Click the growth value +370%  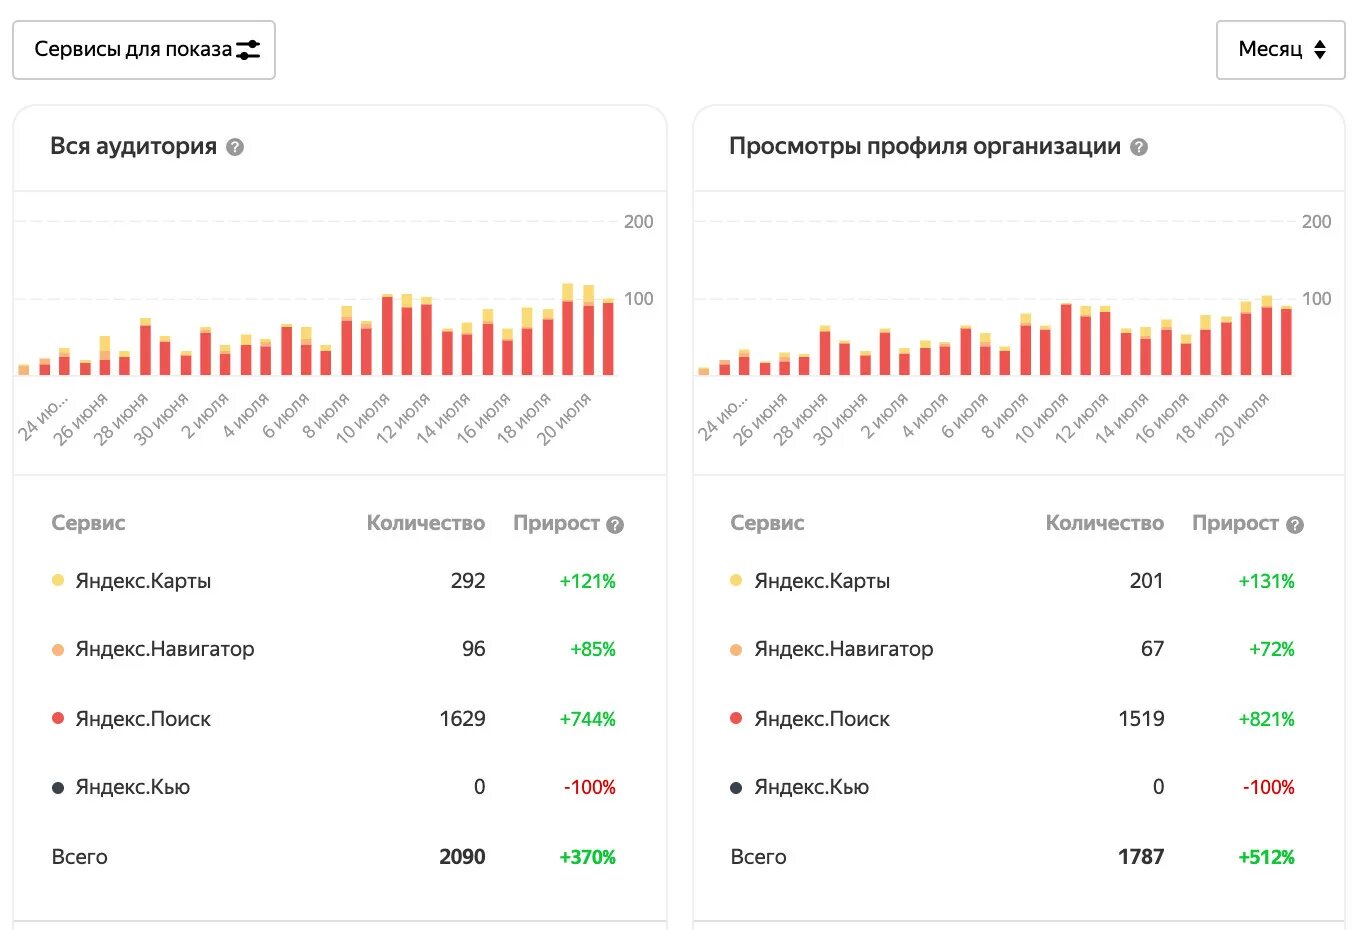(588, 857)
